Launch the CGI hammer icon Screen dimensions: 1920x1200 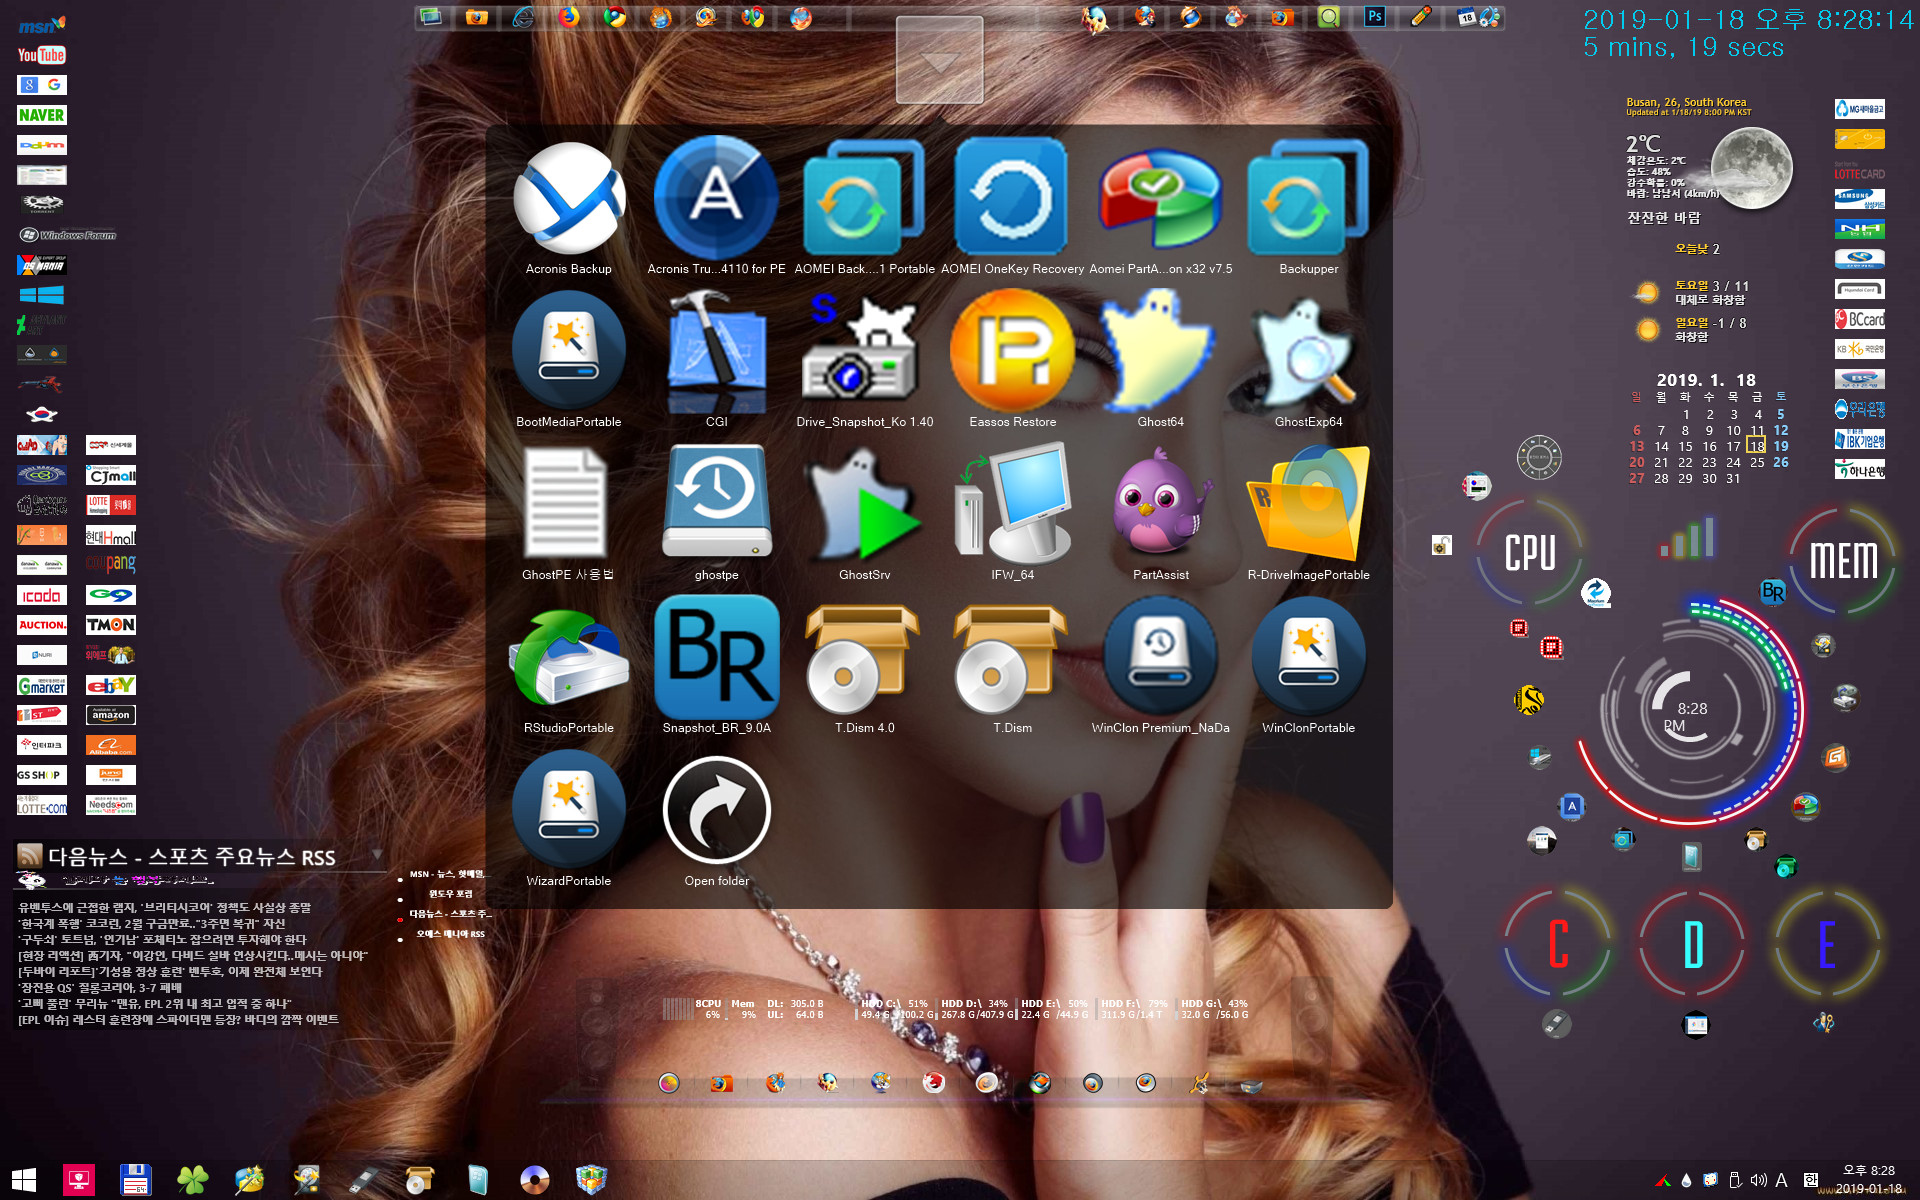(x=716, y=350)
